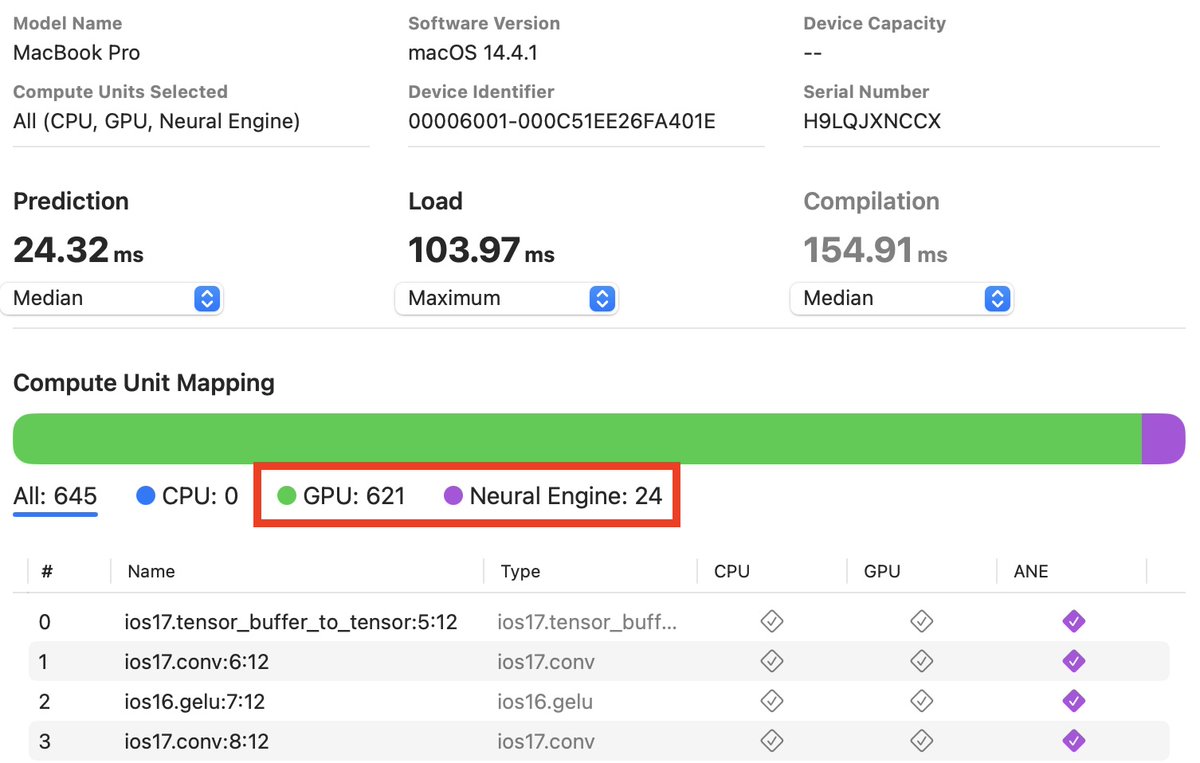Switch to the All: 645 filter

tap(55, 496)
